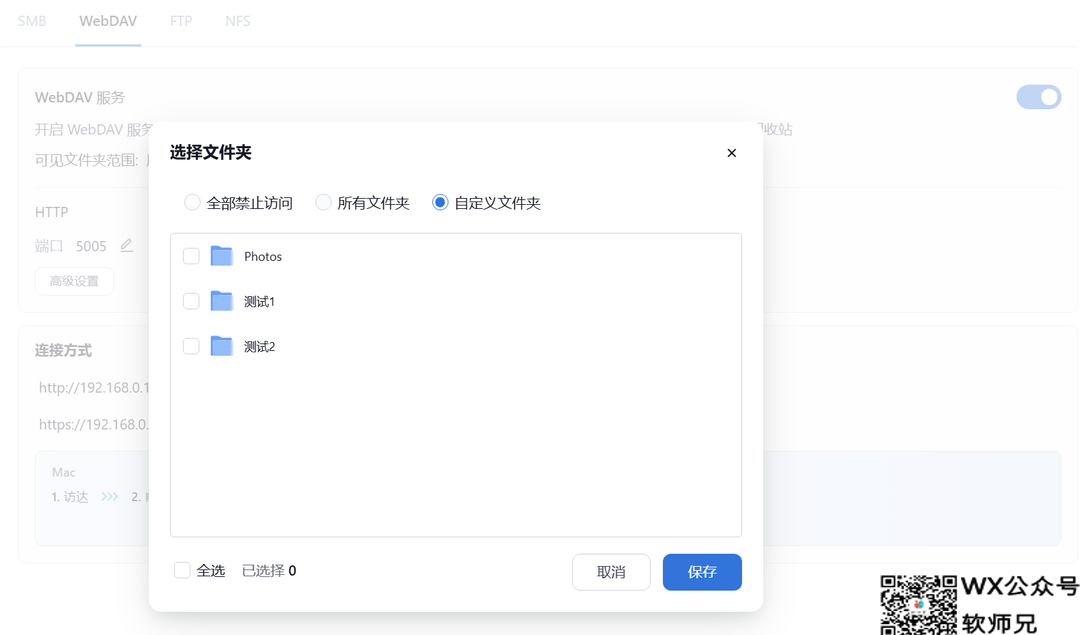Click the http://192.168.0 connection address

pyautogui.click(x=94, y=388)
